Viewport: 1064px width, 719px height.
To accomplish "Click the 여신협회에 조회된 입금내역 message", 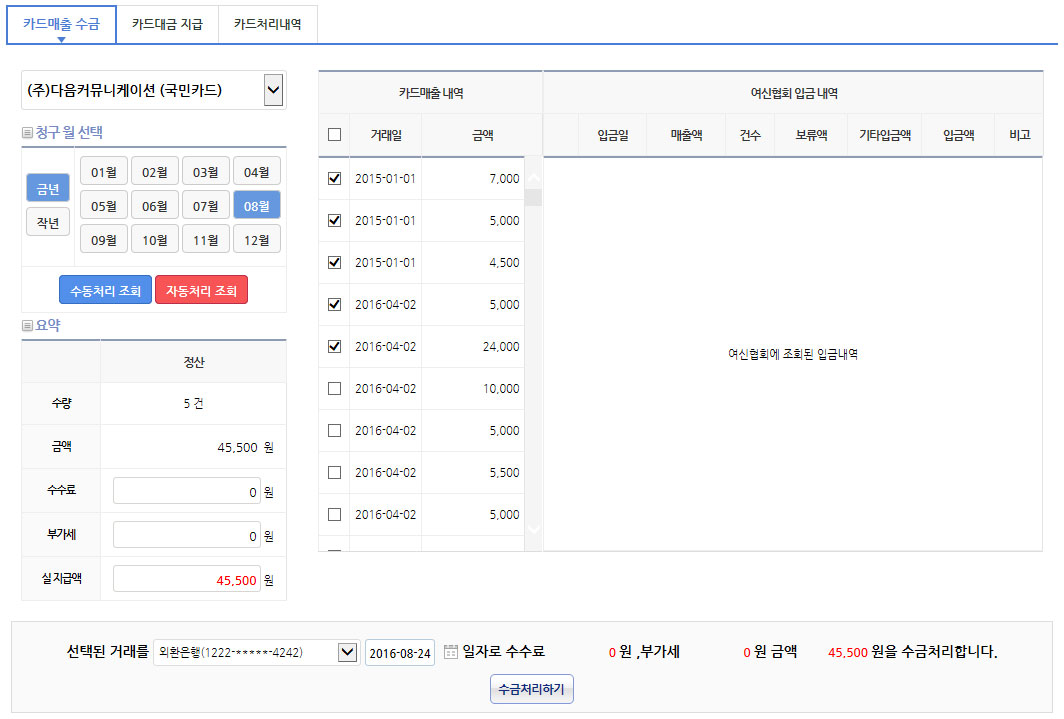I will tap(793, 354).
